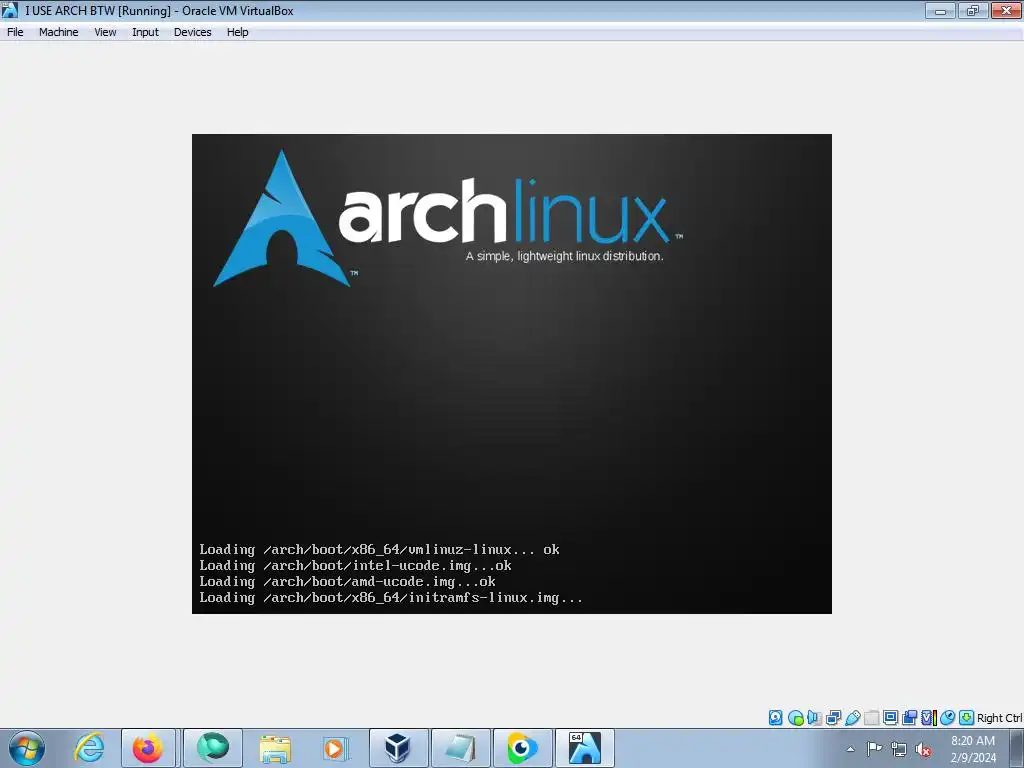This screenshot has width=1024, height=768.
Task: Open the Help menu
Action: 237,32
